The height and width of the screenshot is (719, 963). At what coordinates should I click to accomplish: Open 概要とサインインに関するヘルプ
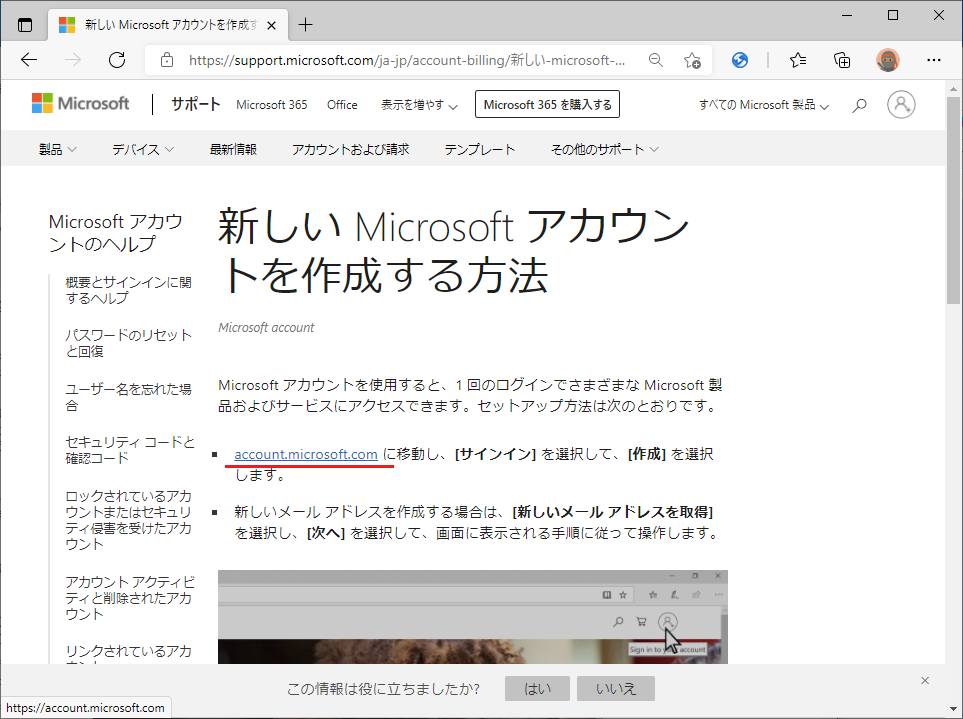[x=128, y=290]
